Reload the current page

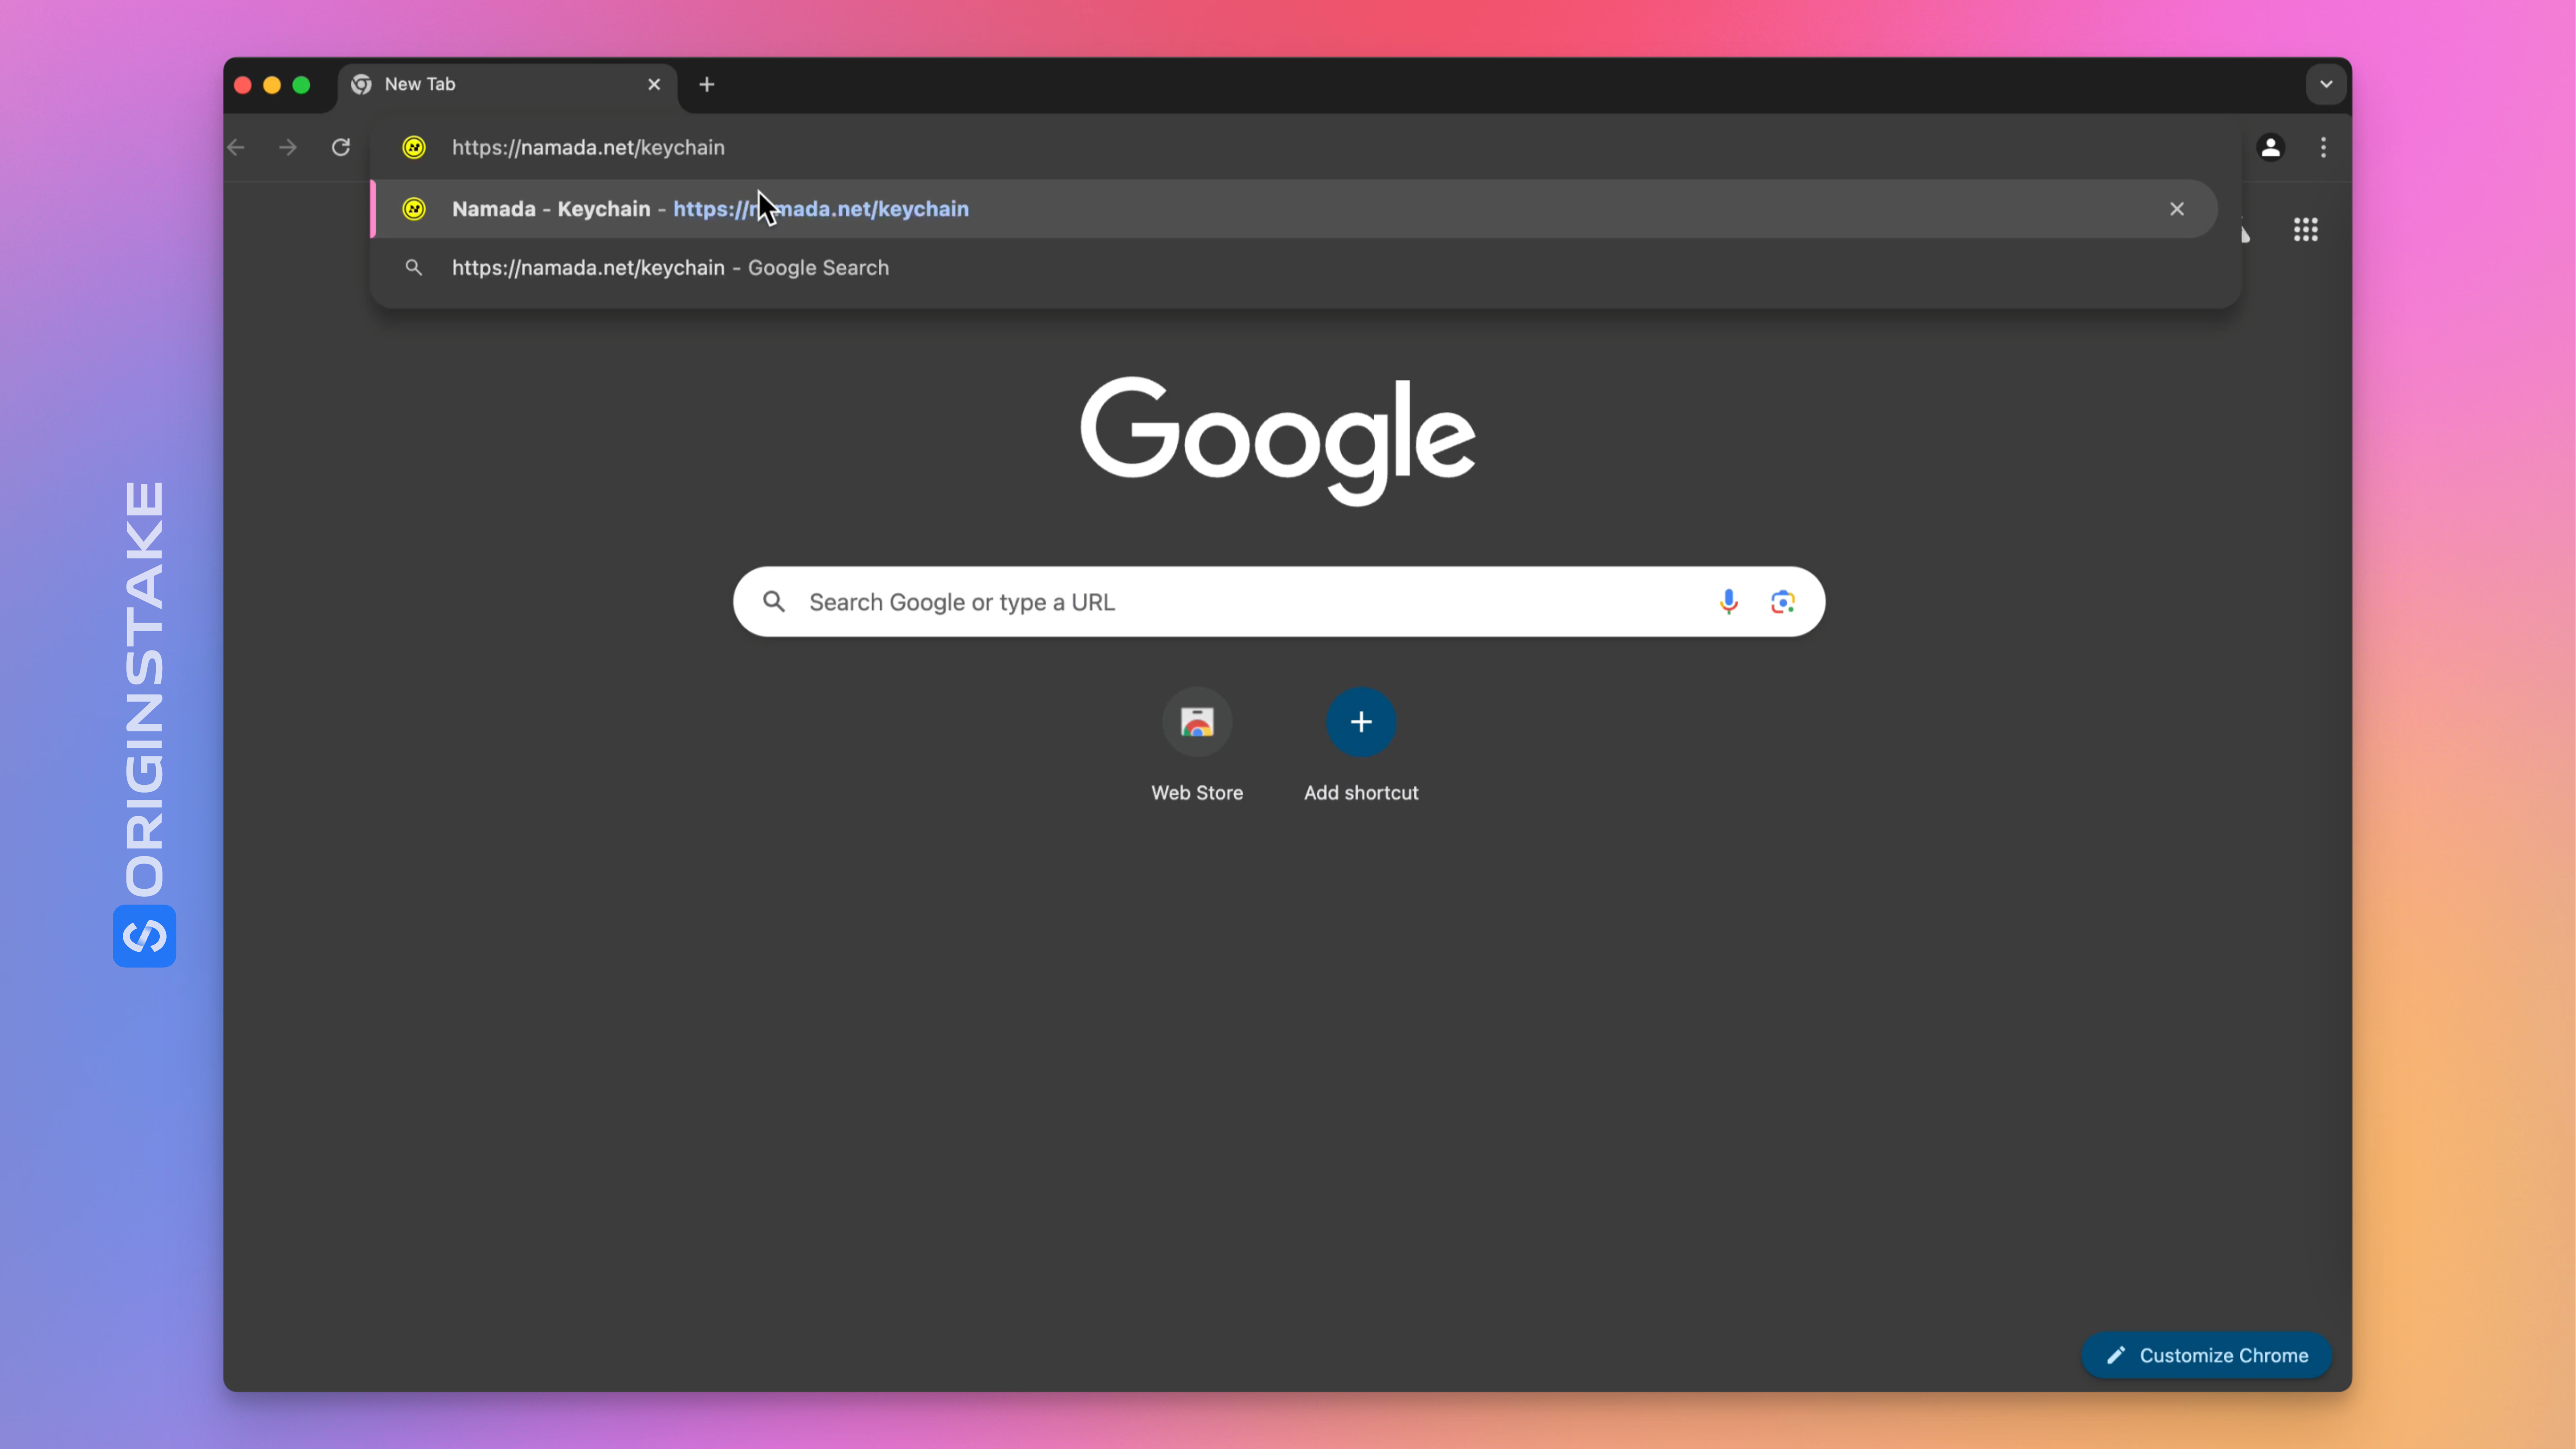[x=341, y=148]
